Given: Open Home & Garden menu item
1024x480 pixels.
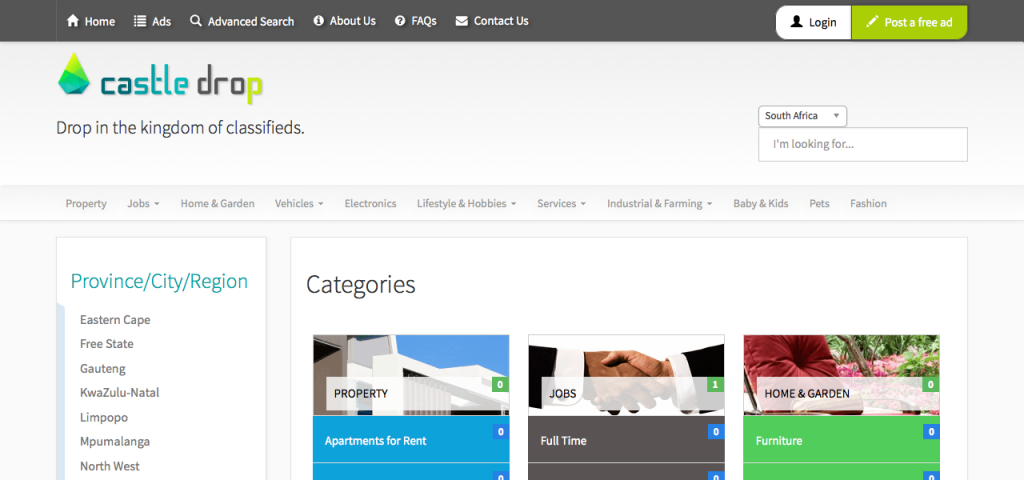Looking at the screenshot, I should coord(217,203).
